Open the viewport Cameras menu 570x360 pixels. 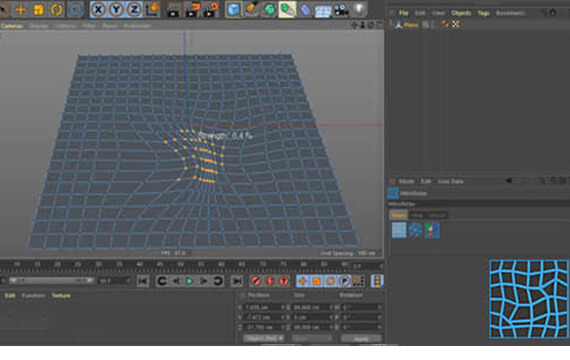pos(12,26)
